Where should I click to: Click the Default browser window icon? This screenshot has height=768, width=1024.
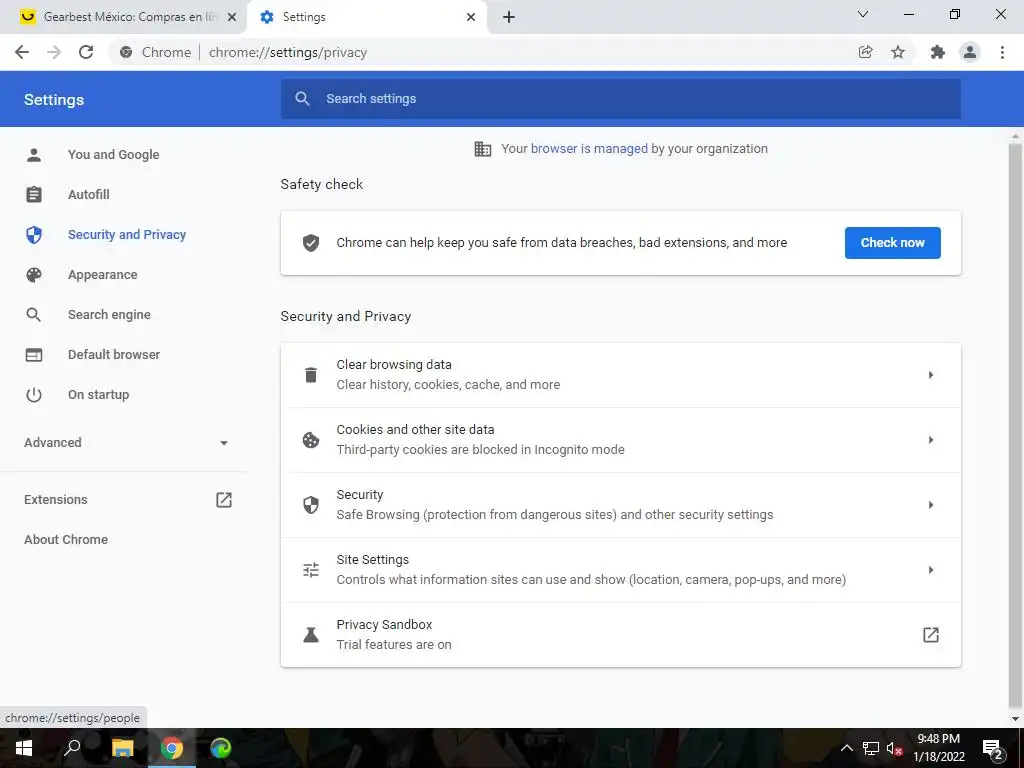(34, 355)
